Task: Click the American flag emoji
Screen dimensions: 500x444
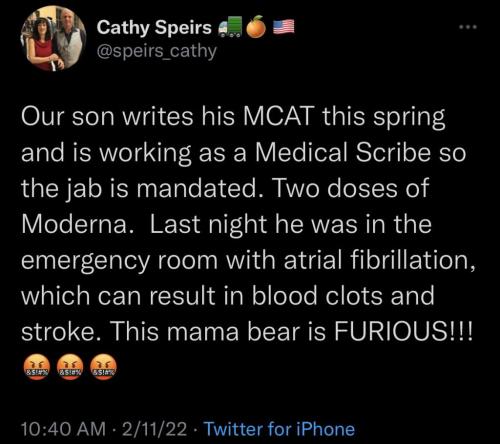Action: 284,27
